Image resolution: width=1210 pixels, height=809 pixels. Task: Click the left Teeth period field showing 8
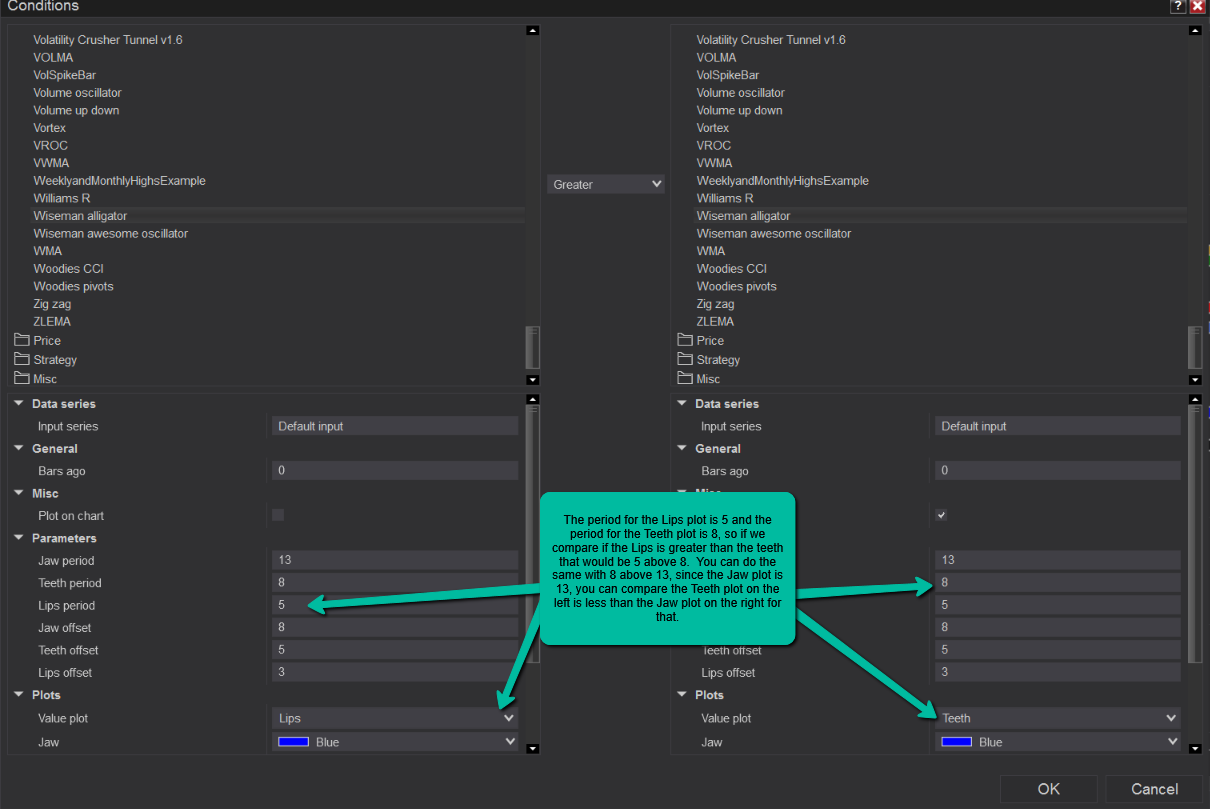click(x=395, y=582)
